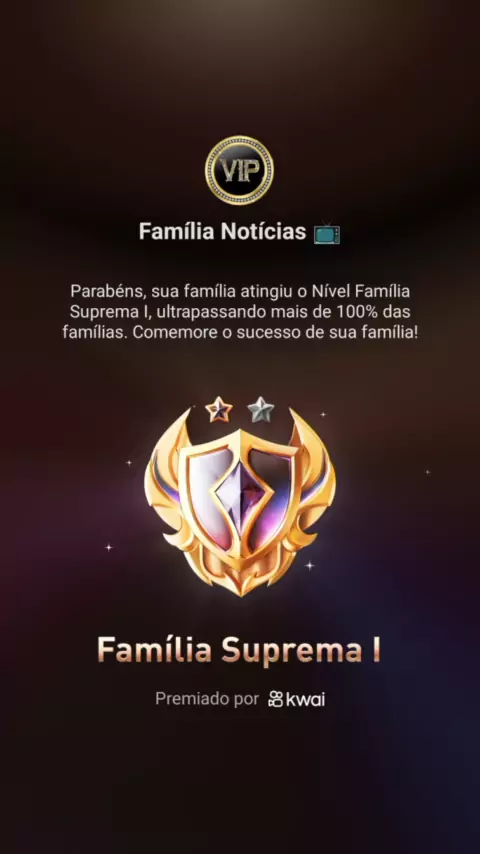
Task: Tap the Comemore o sucesso sentence
Action: point(275,333)
